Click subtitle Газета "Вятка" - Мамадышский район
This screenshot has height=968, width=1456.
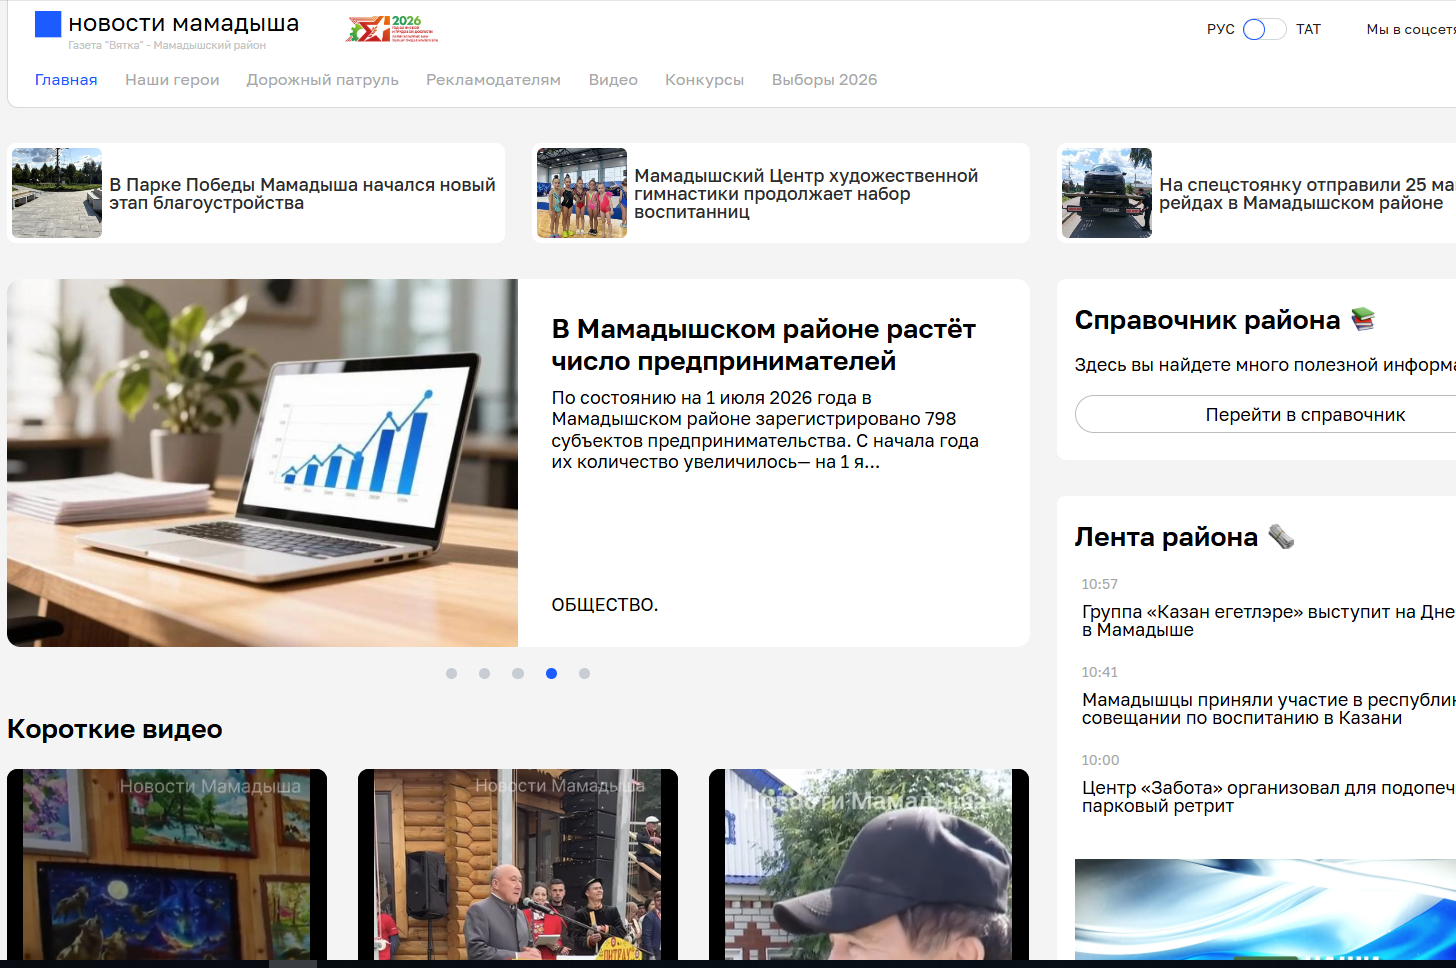pos(167,46)
